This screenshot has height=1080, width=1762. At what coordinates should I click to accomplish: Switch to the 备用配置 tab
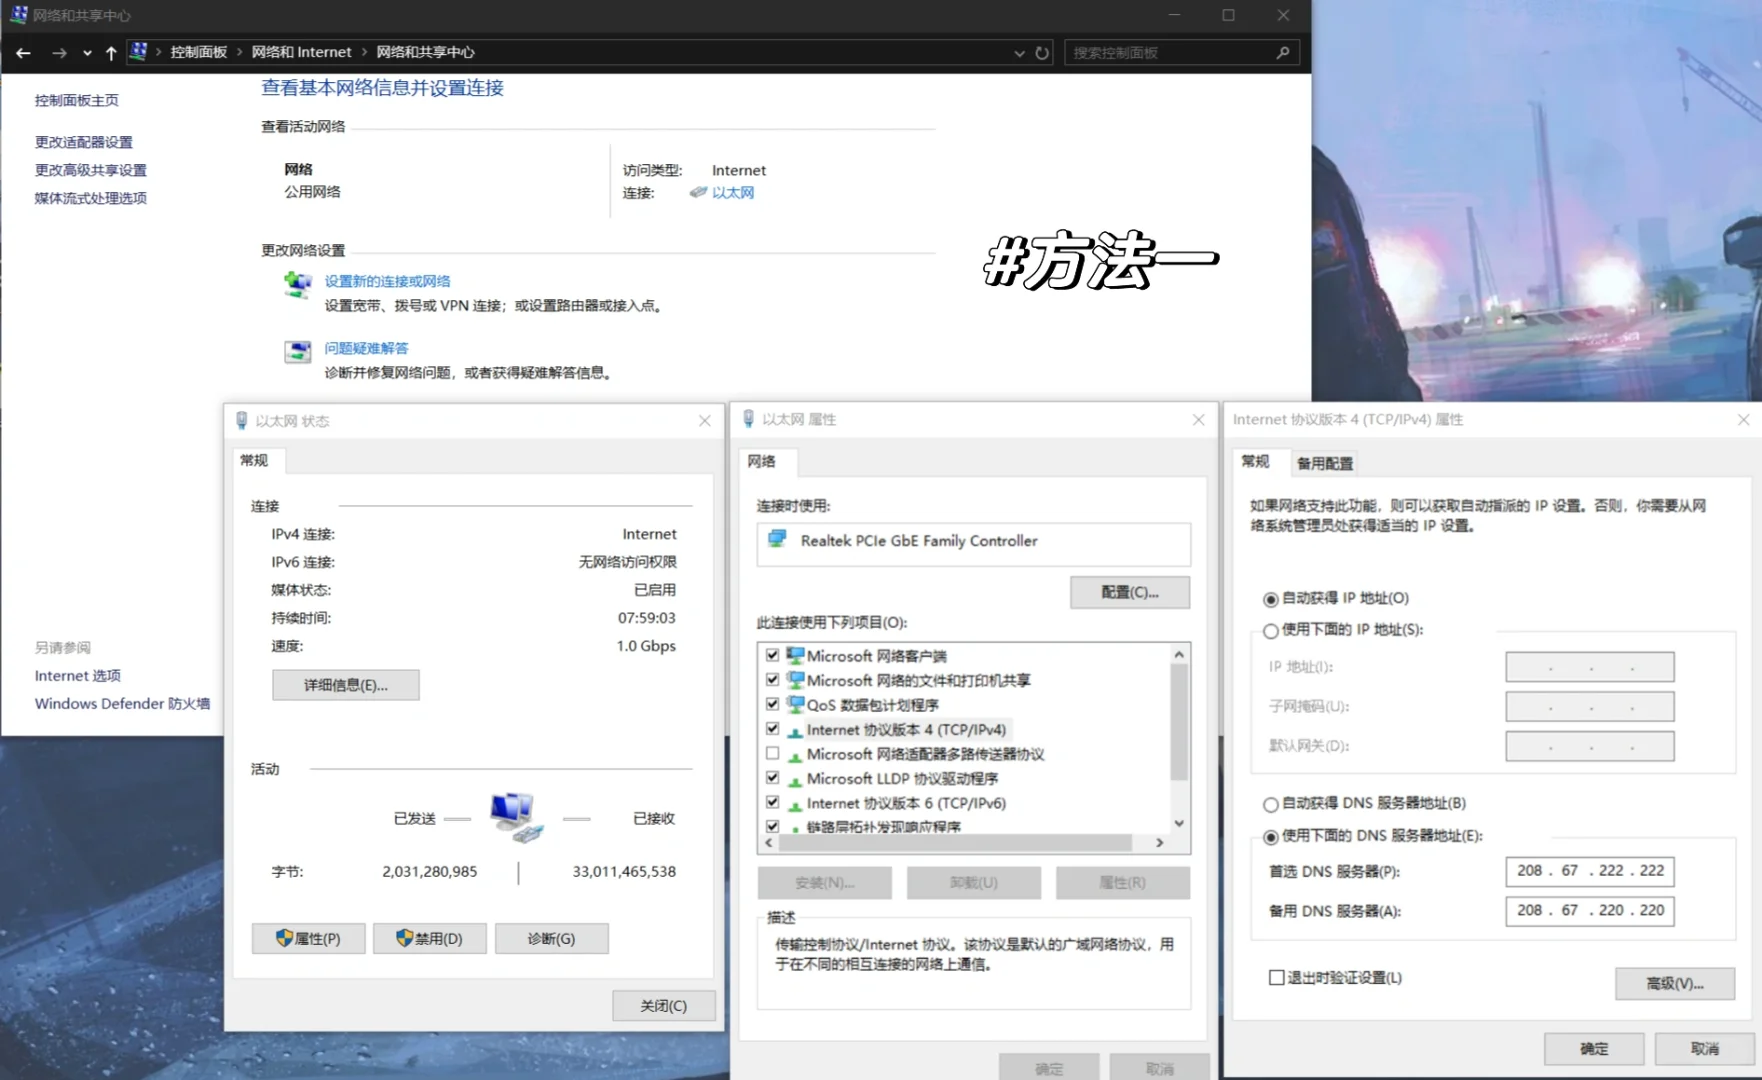click(1324, 462)
